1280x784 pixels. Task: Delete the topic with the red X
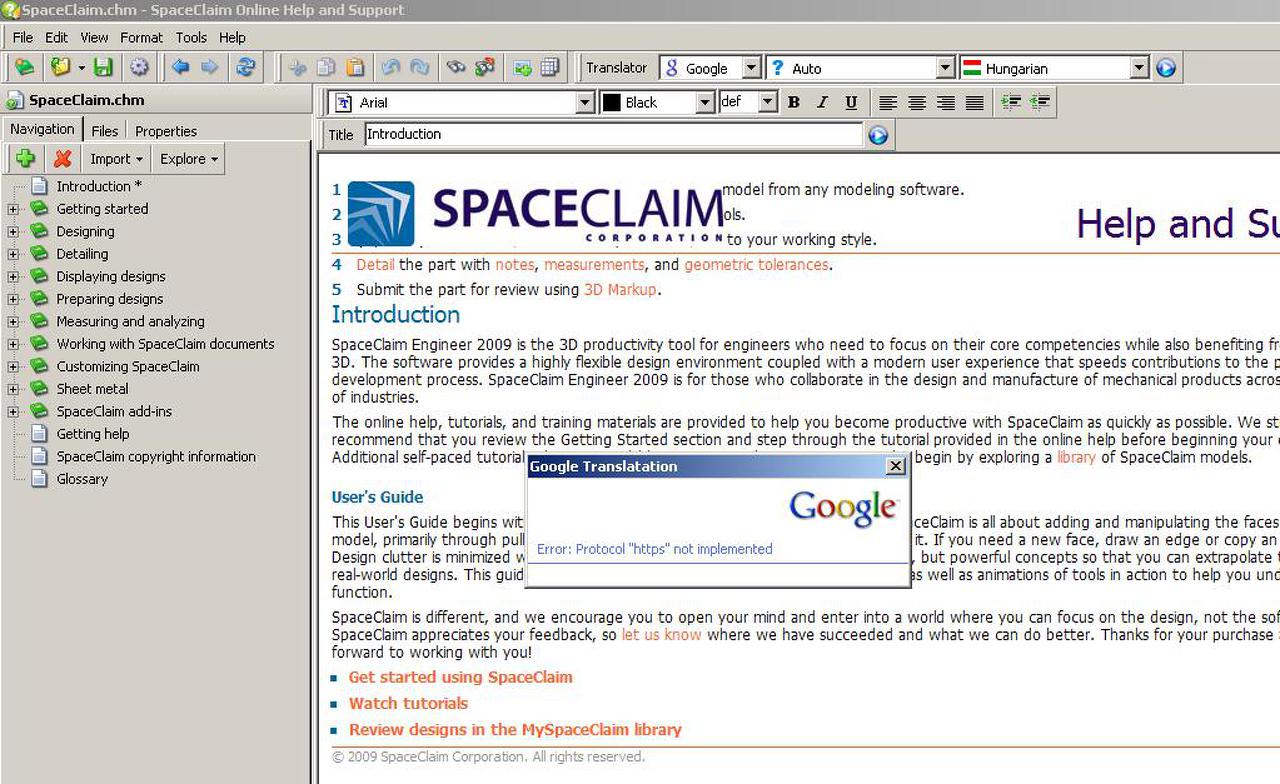click(x=62, y=158)
